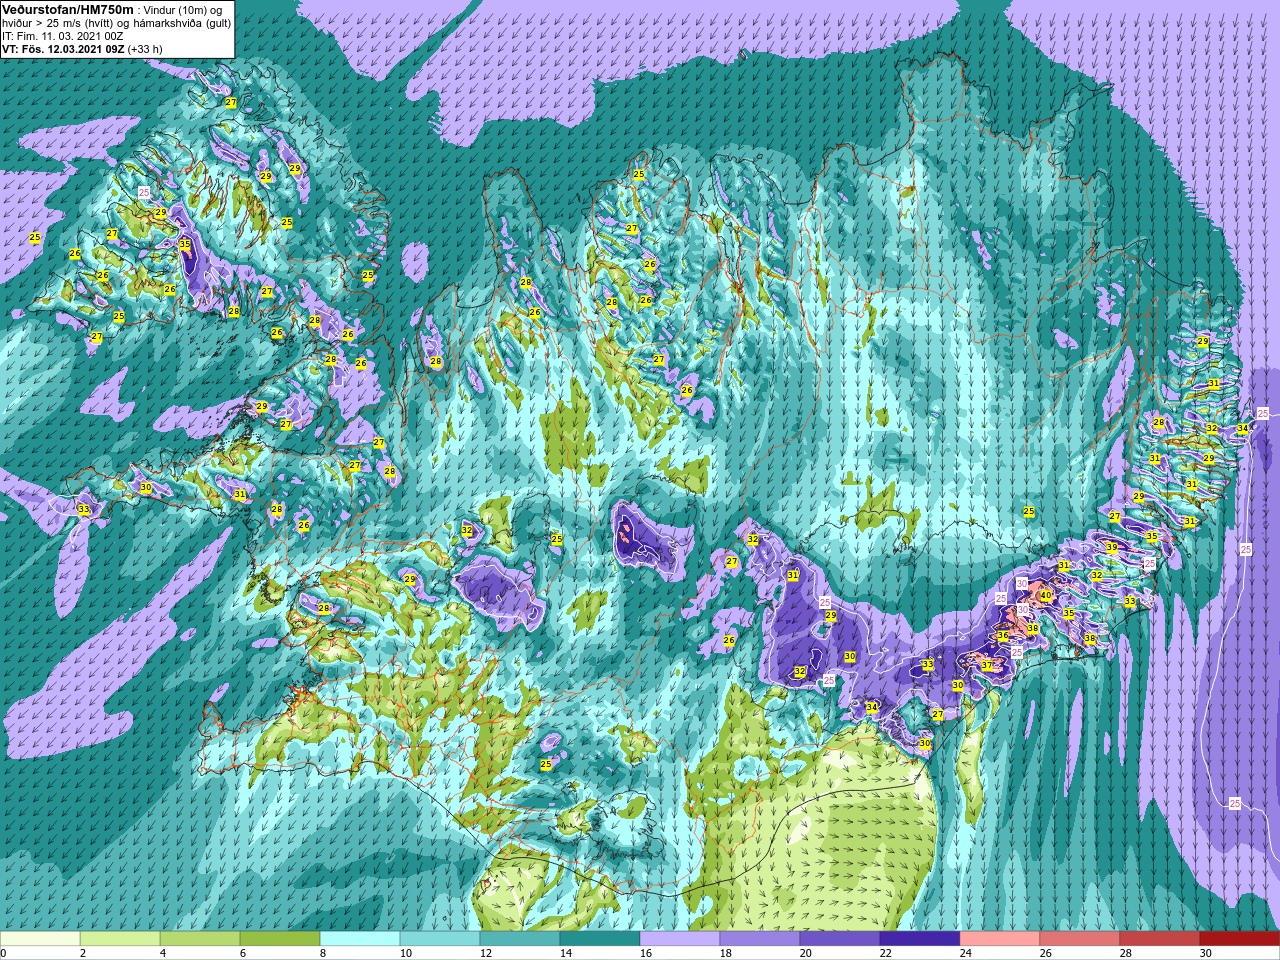Select the 28–30 m/s red legend swatch
This screenshot has height=960, width=1280.
pyautogui.click(x=1160, y=939)
